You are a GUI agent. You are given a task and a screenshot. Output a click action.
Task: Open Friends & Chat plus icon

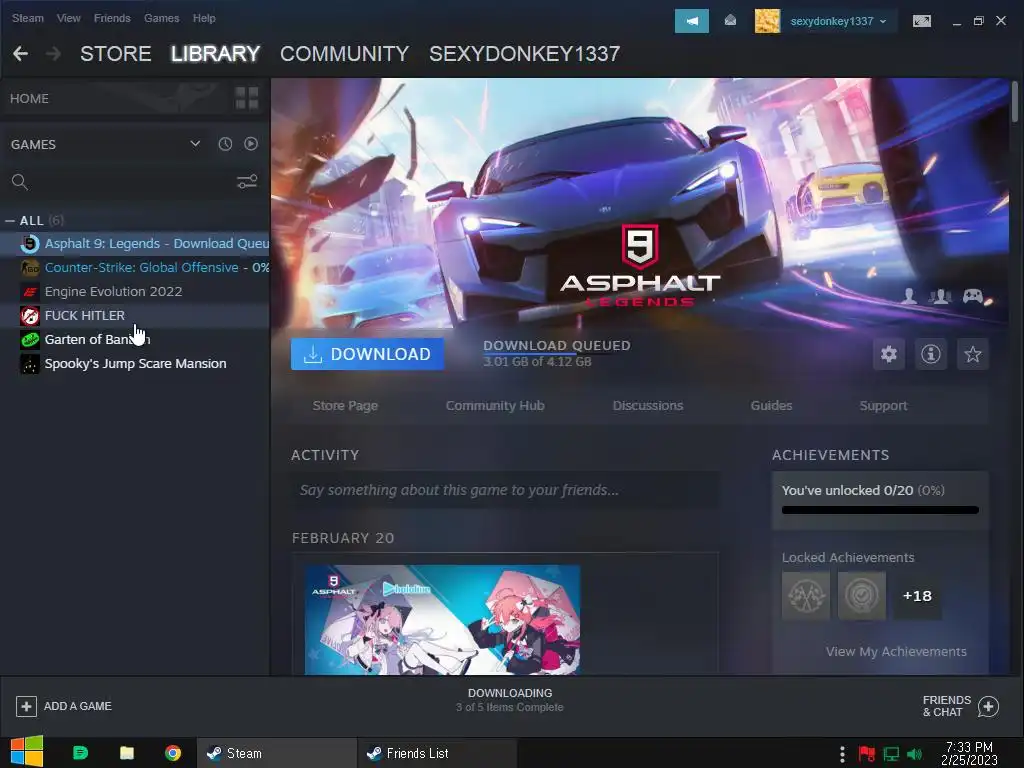pyautogui.click(x=988, y=706)
